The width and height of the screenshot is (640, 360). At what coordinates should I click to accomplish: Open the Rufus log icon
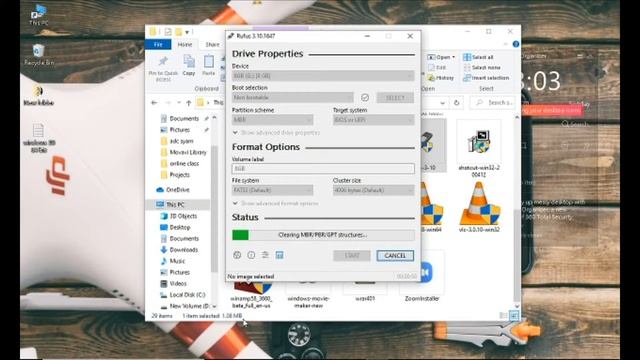pyautogui.click(x=279, y=255)
